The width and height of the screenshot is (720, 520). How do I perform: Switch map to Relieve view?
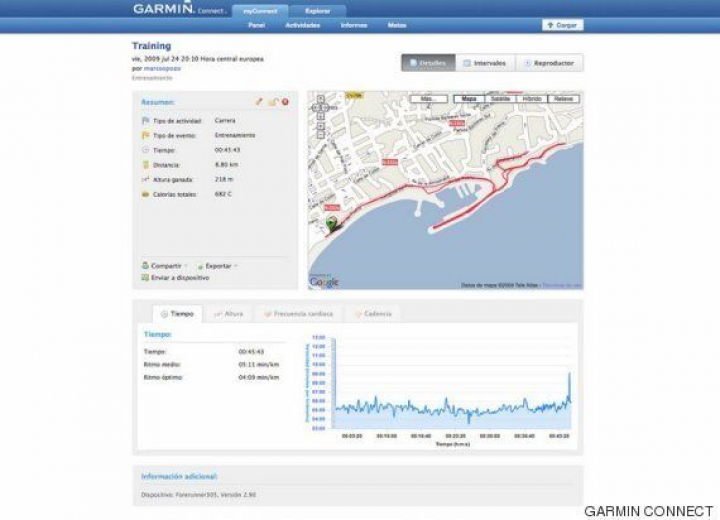click(x=564, y=99)
